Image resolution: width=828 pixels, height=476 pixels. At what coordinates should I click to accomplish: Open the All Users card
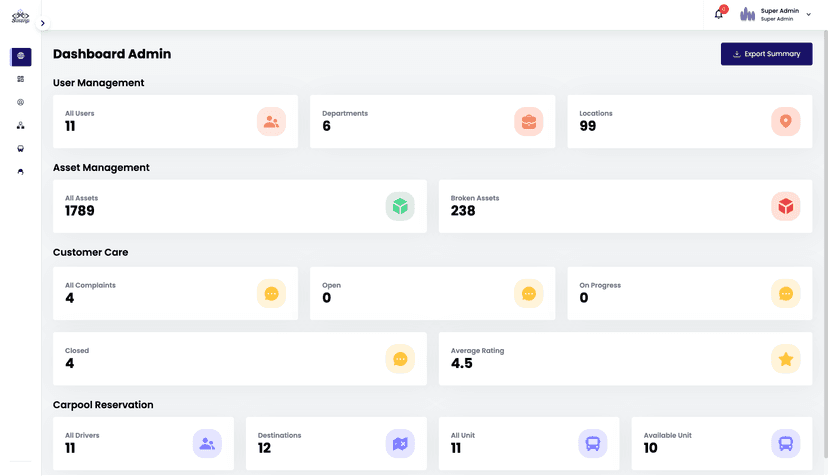coord(175,122)
